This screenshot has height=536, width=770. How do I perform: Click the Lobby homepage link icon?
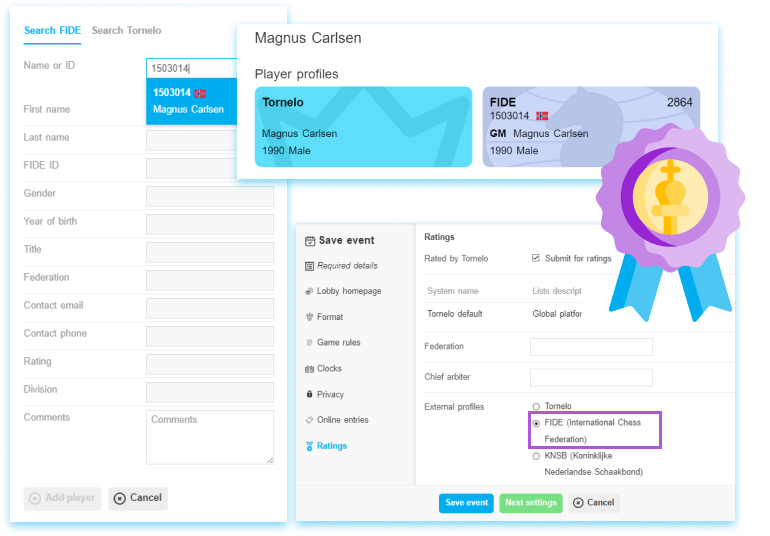[x=309, y=291]
